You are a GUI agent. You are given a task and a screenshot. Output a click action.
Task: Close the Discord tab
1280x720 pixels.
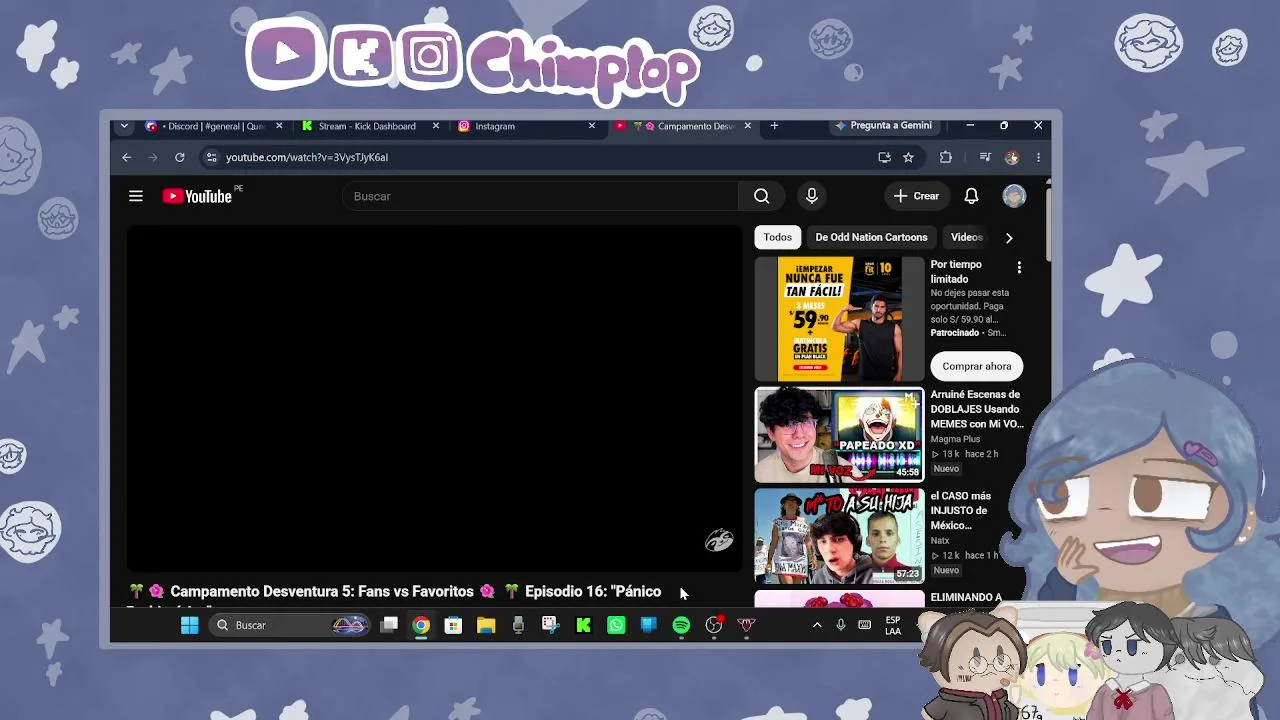tap(279, 126)
